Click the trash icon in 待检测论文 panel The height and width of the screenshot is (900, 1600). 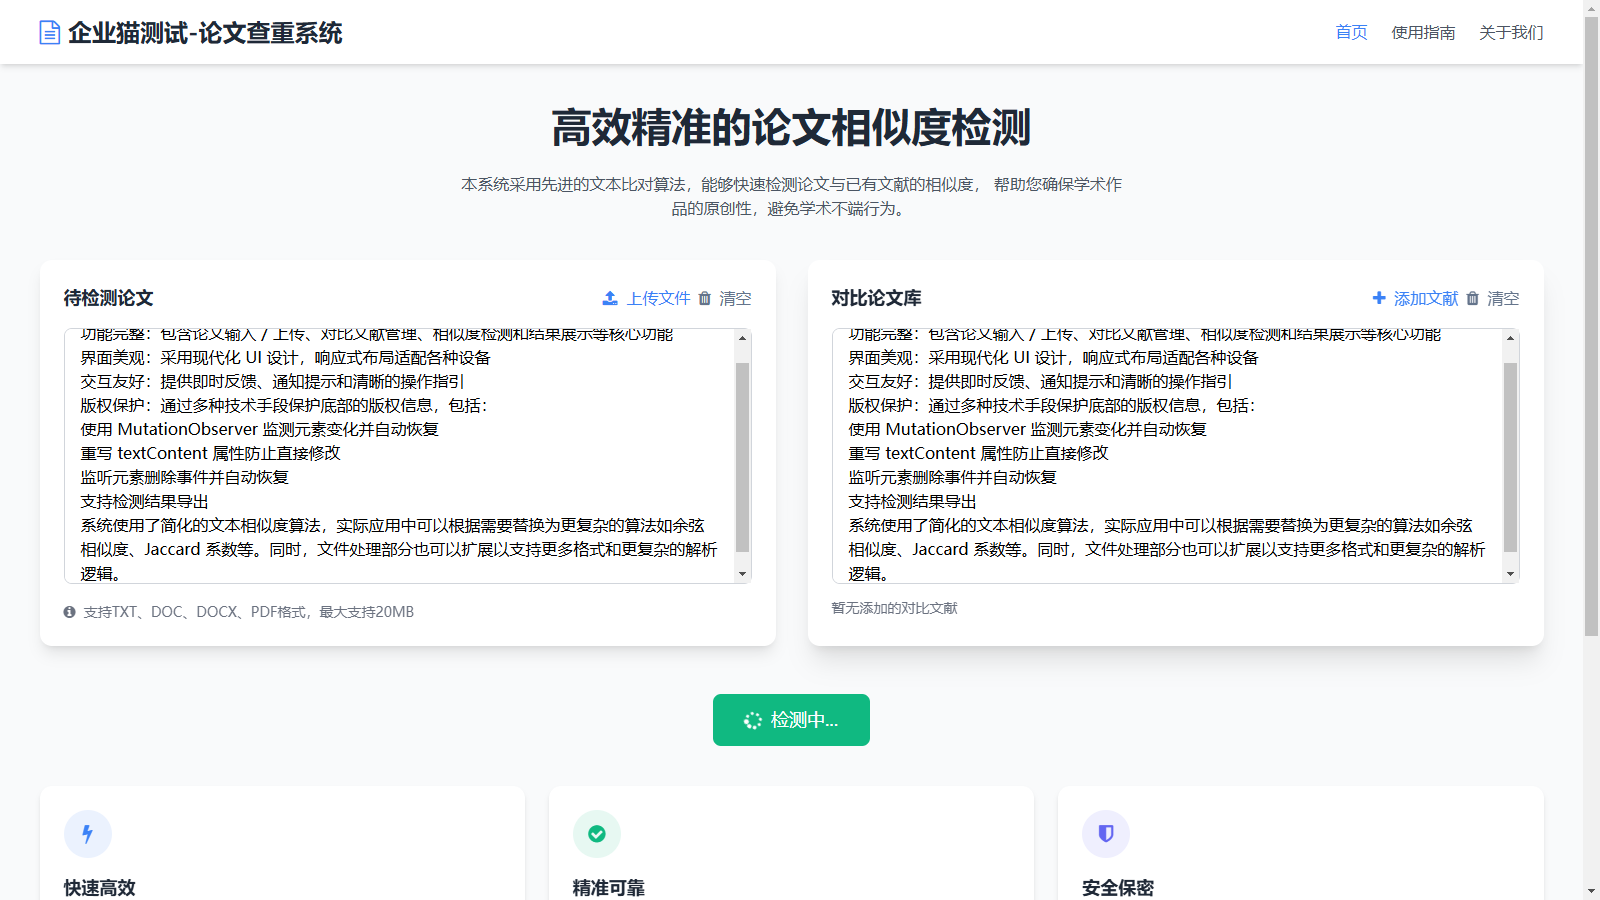click(705, 297)
